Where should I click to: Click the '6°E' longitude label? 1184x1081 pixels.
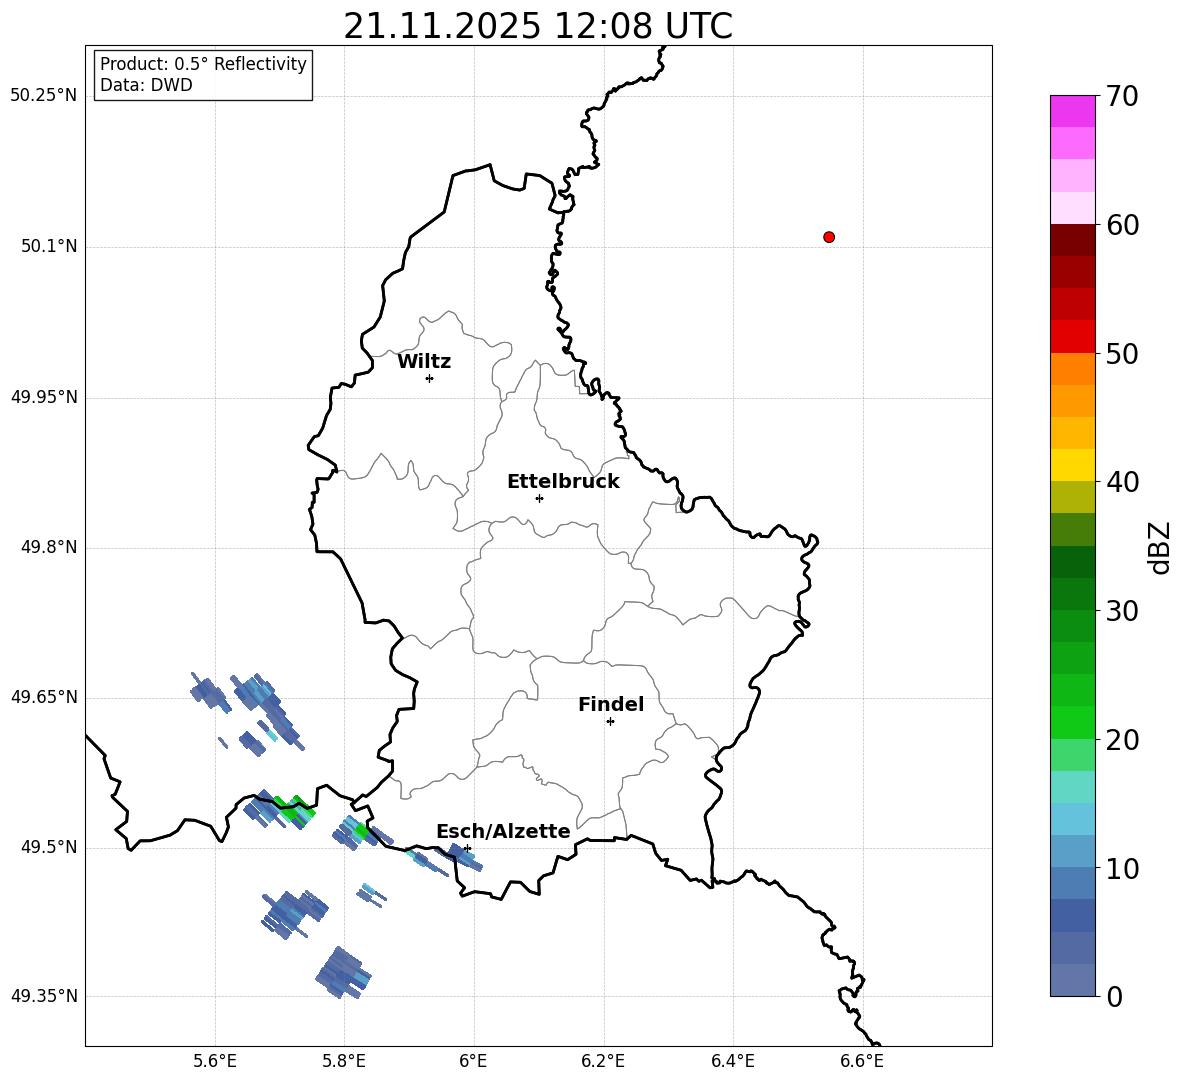tap(473, 1061)
